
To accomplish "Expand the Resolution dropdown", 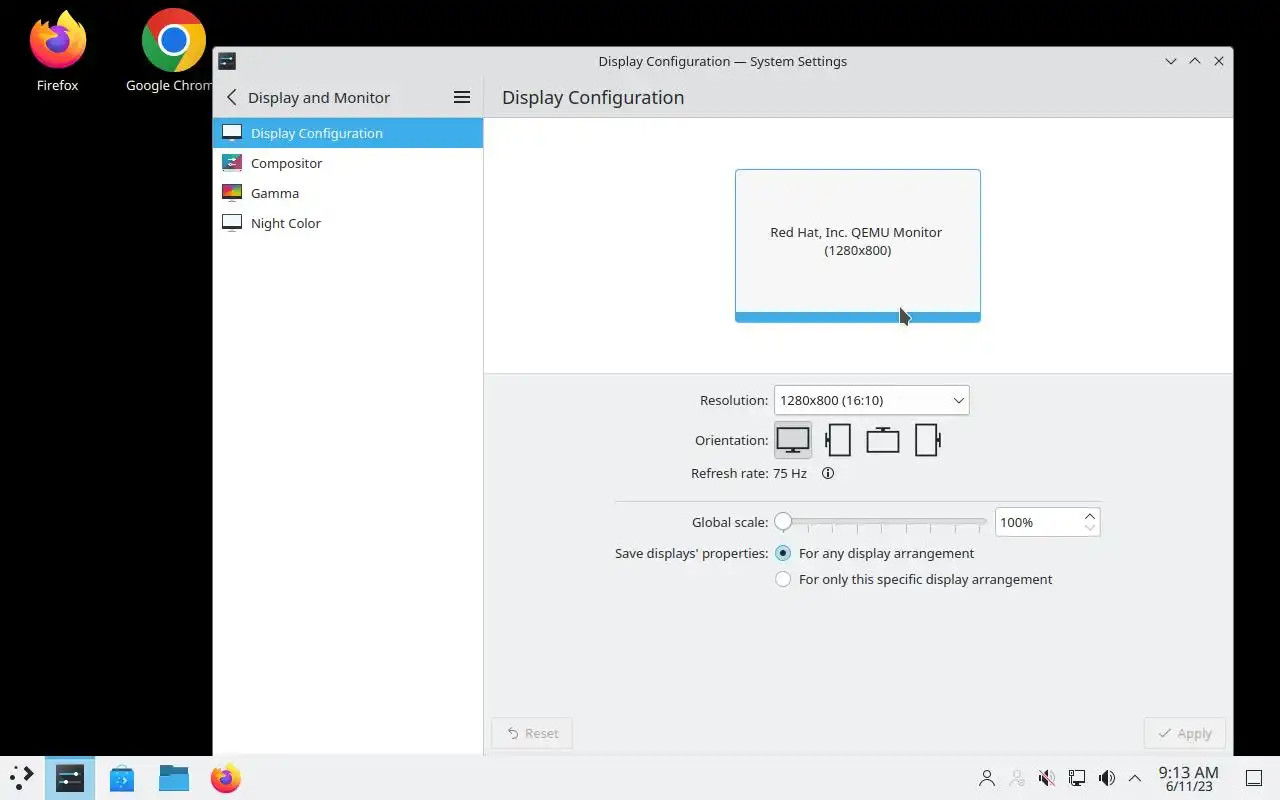I will coord(871,400).
